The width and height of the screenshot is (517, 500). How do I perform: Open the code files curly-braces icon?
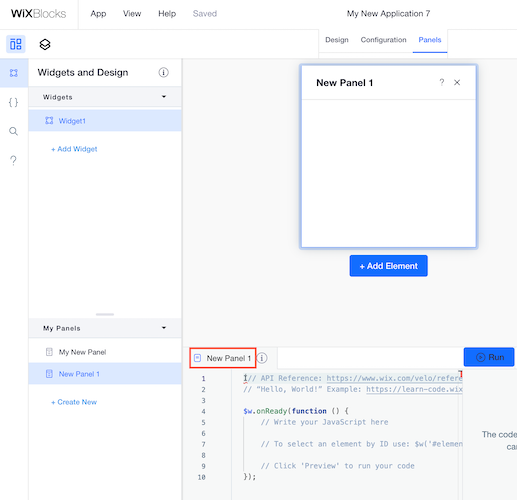click(13, 102)
